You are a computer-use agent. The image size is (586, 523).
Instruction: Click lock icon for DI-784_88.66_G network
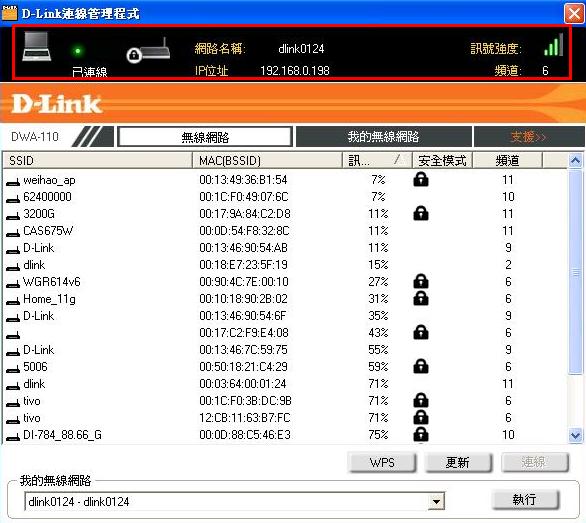(421, 434)
